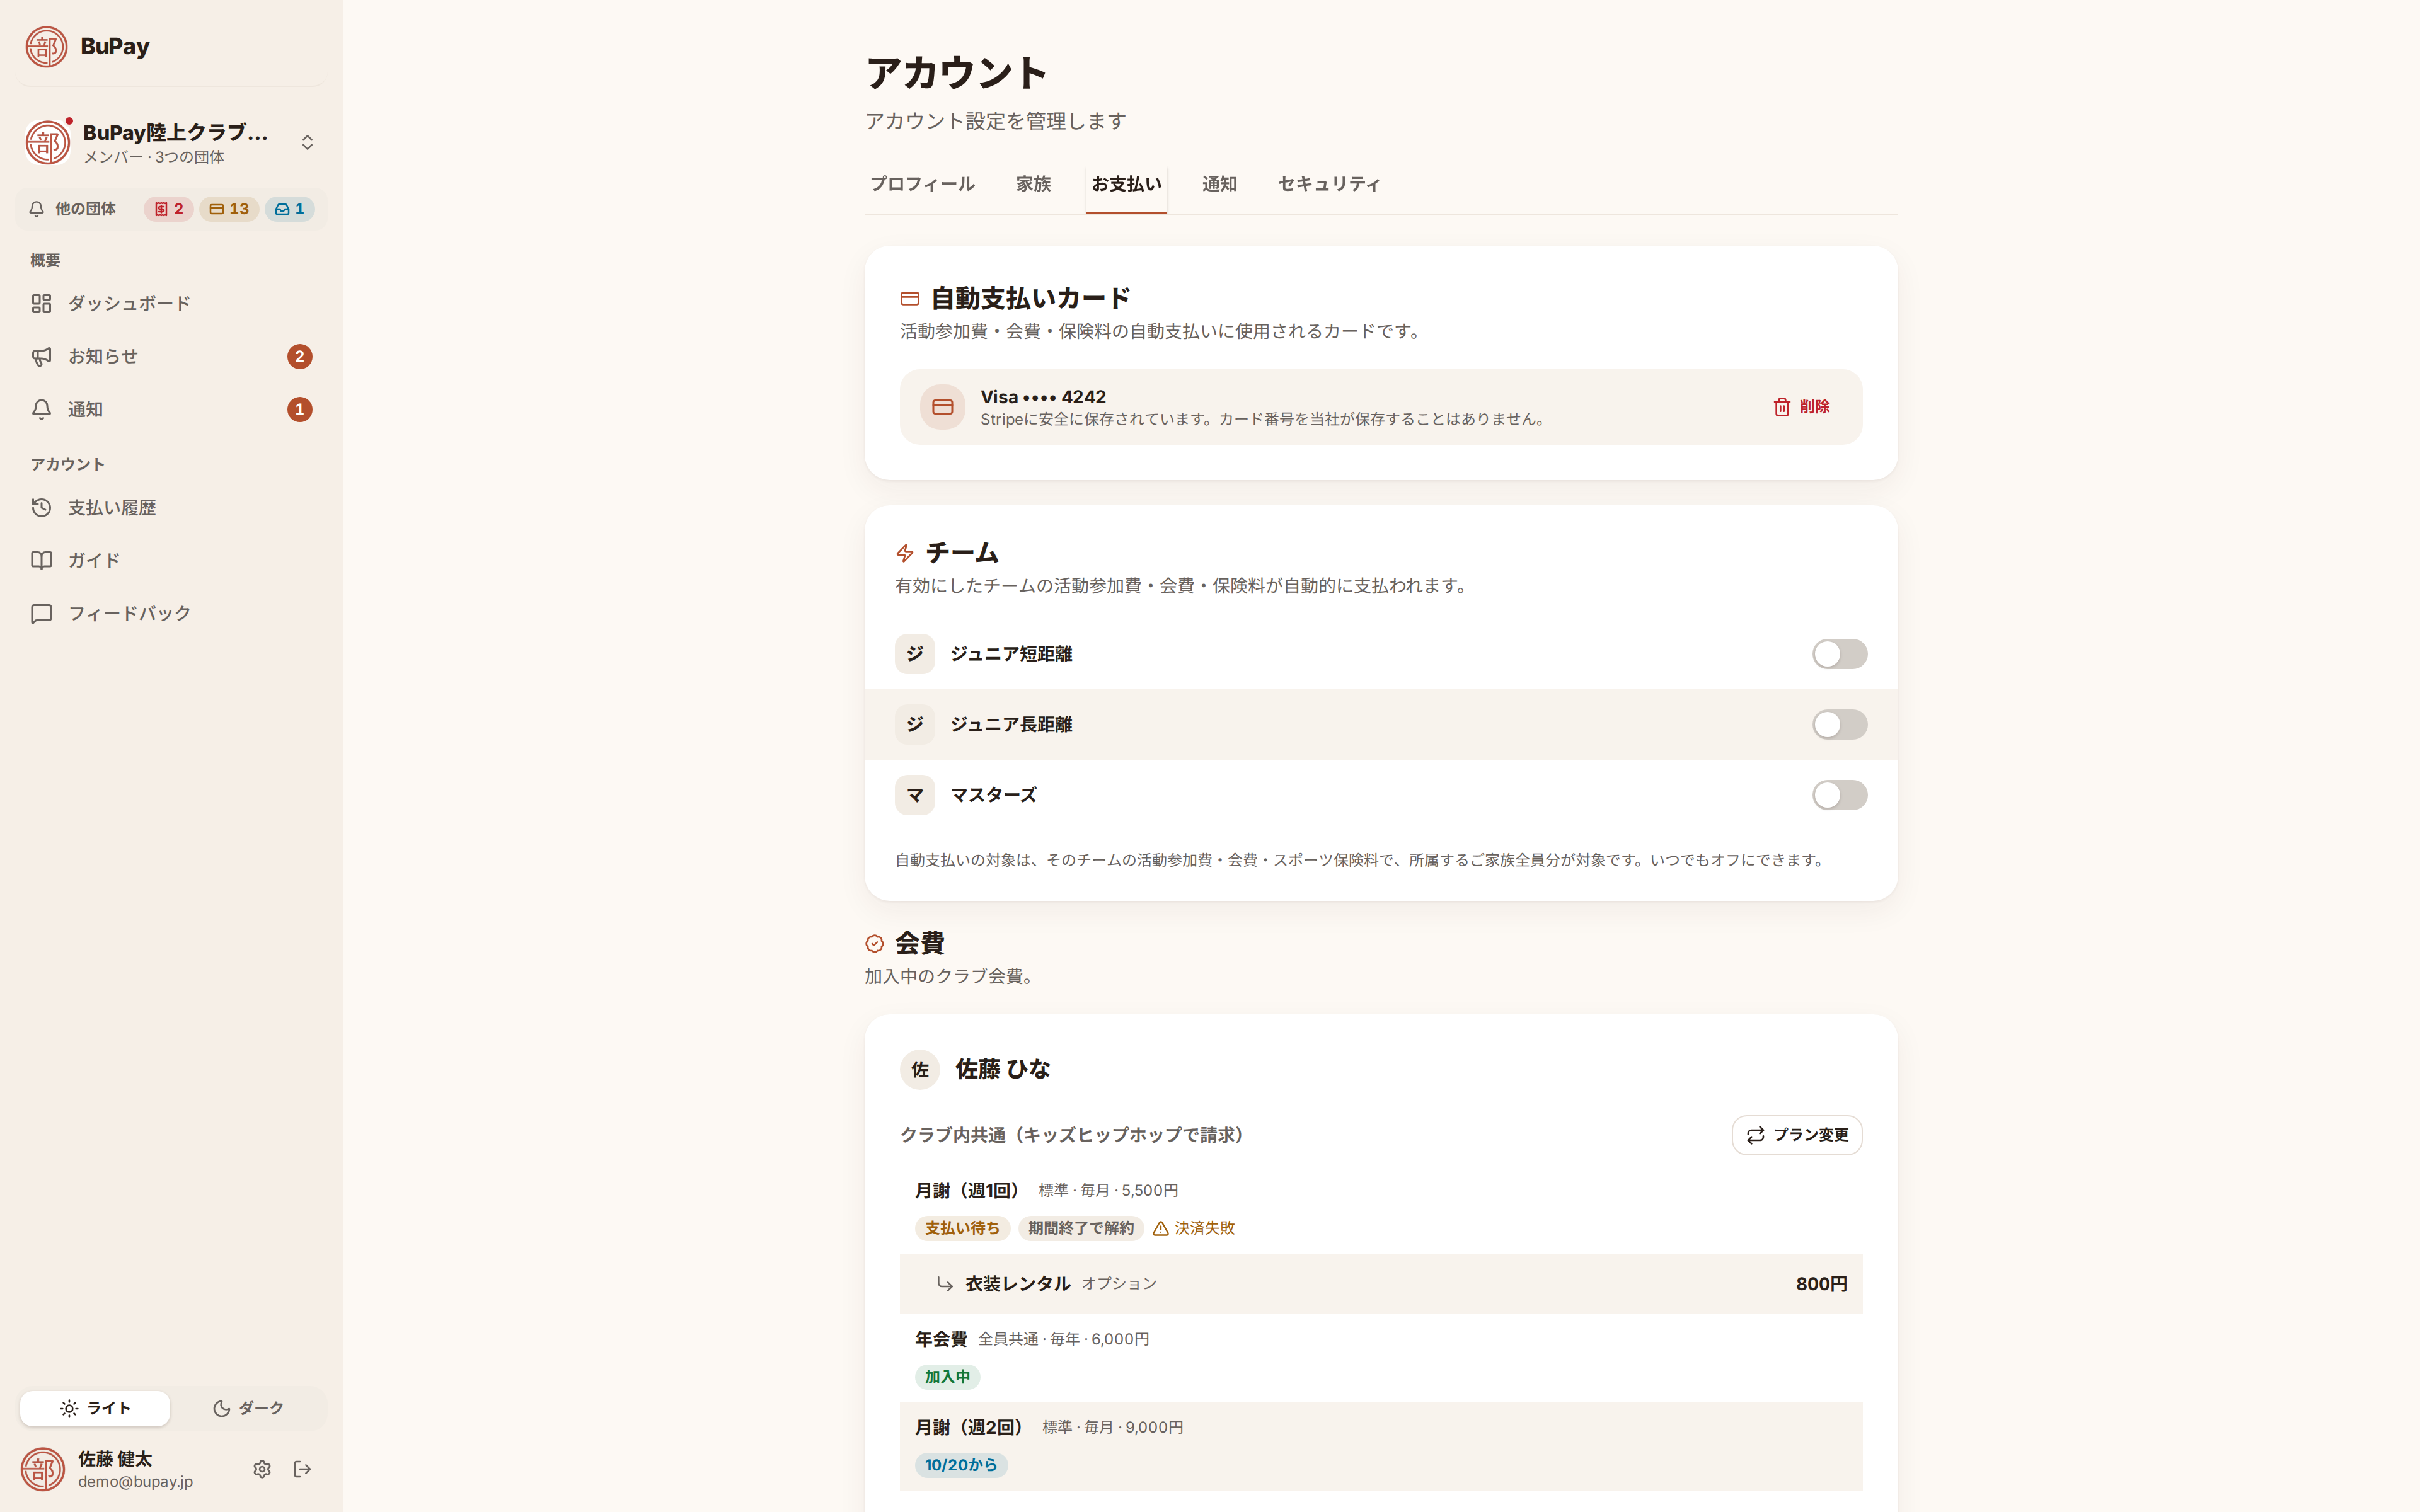Click the BuPay logo in the sidebar header
Screen dimensions: 2420x1512
pos(46,46)
